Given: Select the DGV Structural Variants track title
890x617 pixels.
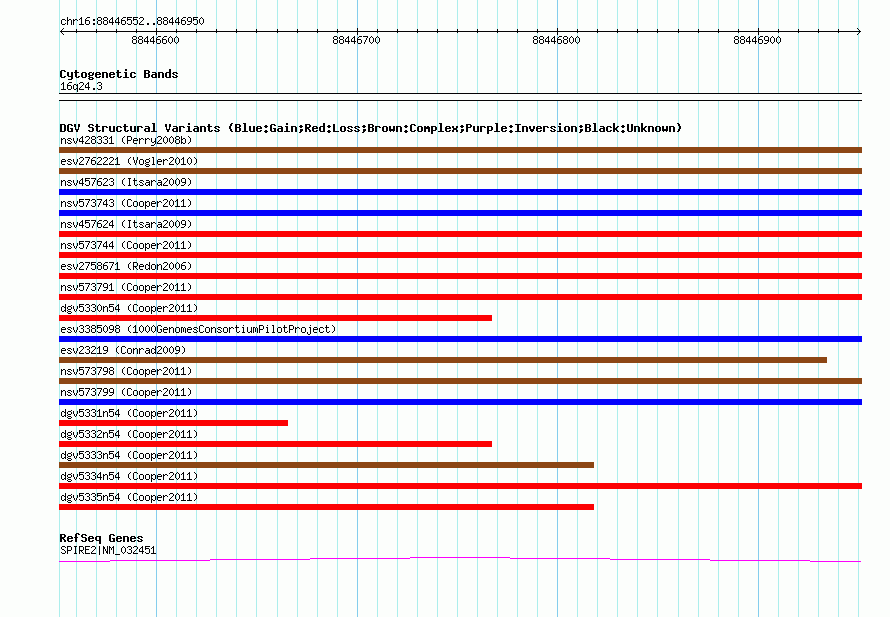Looking at the screenshot, I should 371,128.
